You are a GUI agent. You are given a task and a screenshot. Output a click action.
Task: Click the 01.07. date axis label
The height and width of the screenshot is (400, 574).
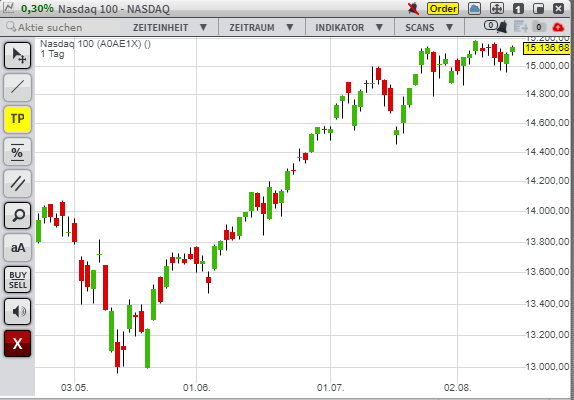click(x=331, y=387)
